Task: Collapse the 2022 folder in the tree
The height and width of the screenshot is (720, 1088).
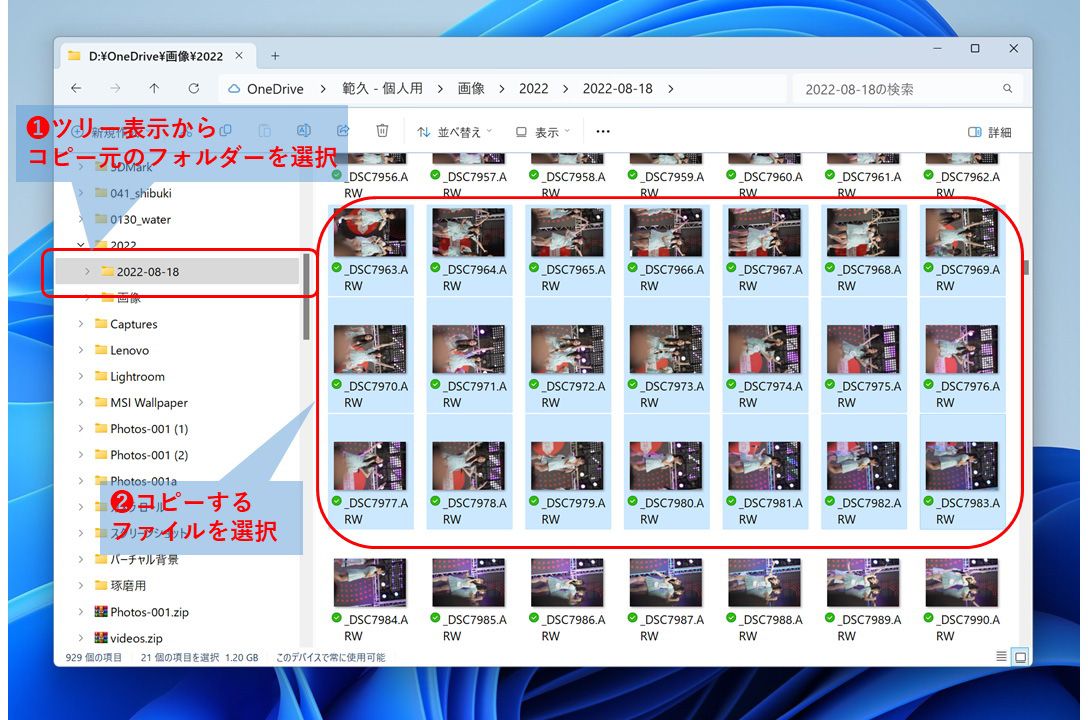Action: (81, 245)
